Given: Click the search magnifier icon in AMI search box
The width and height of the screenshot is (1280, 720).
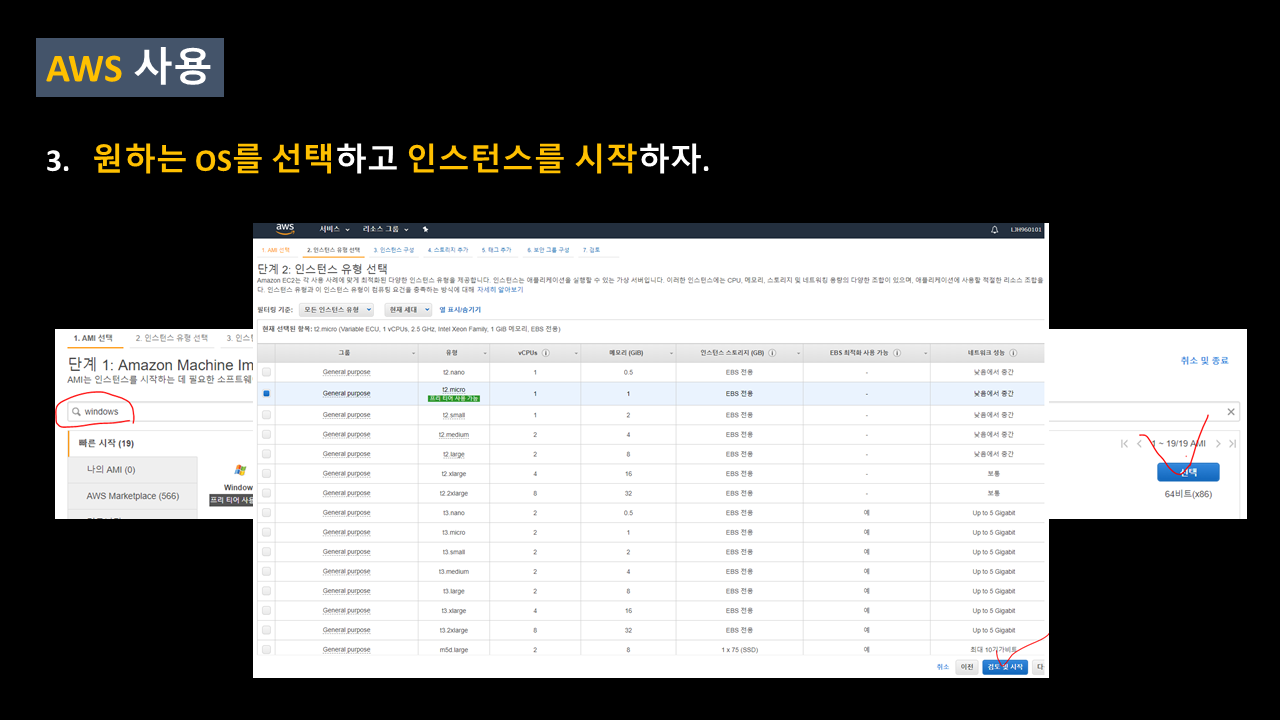Looking at the screenshot, I should (x=76, y=412).
